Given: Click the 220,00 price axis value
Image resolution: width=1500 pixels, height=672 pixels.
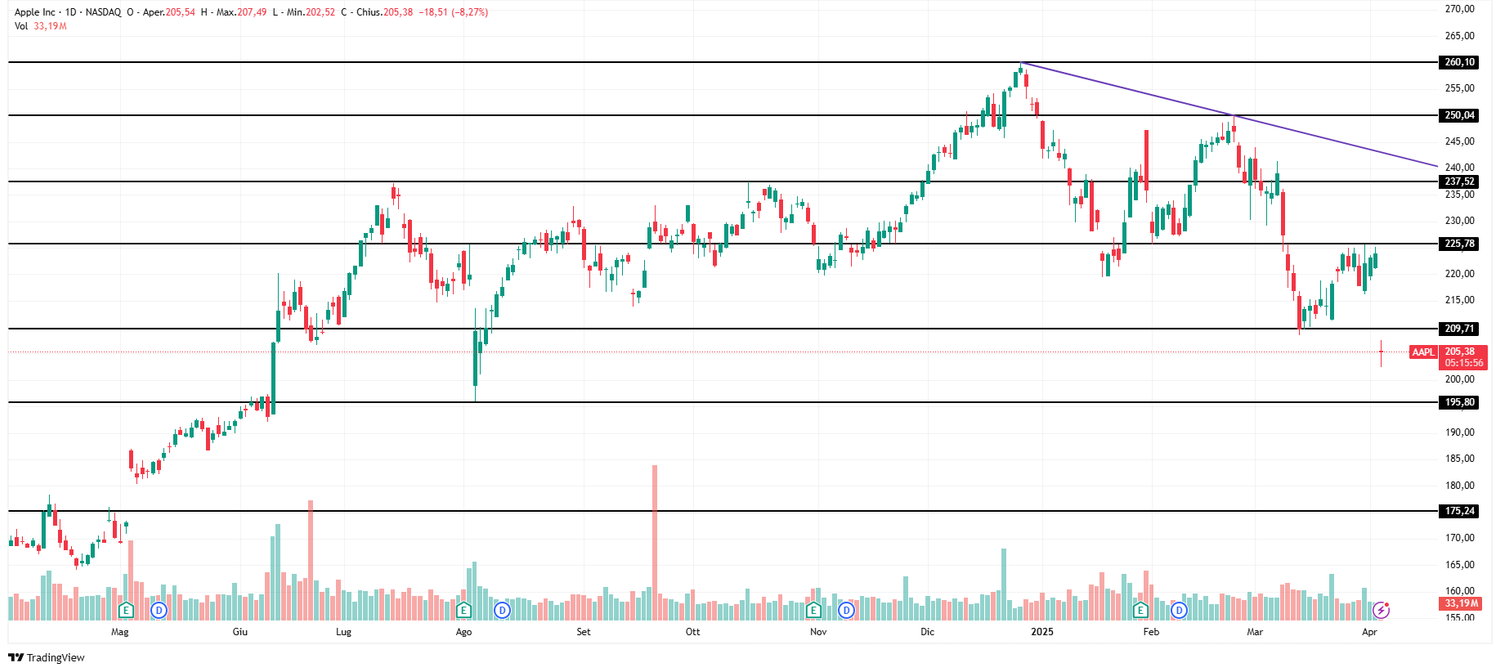Looking at the screenshot, I should pos(1460,274).
